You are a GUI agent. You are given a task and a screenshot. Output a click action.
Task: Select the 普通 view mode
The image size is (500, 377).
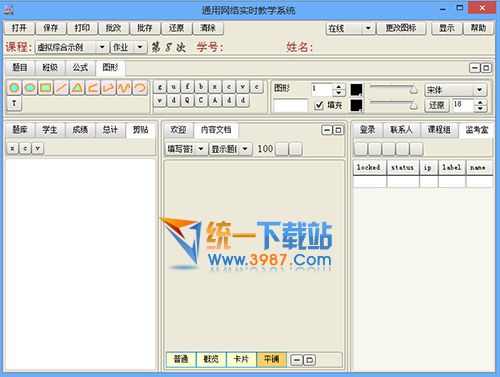click(x=181, y=359)
